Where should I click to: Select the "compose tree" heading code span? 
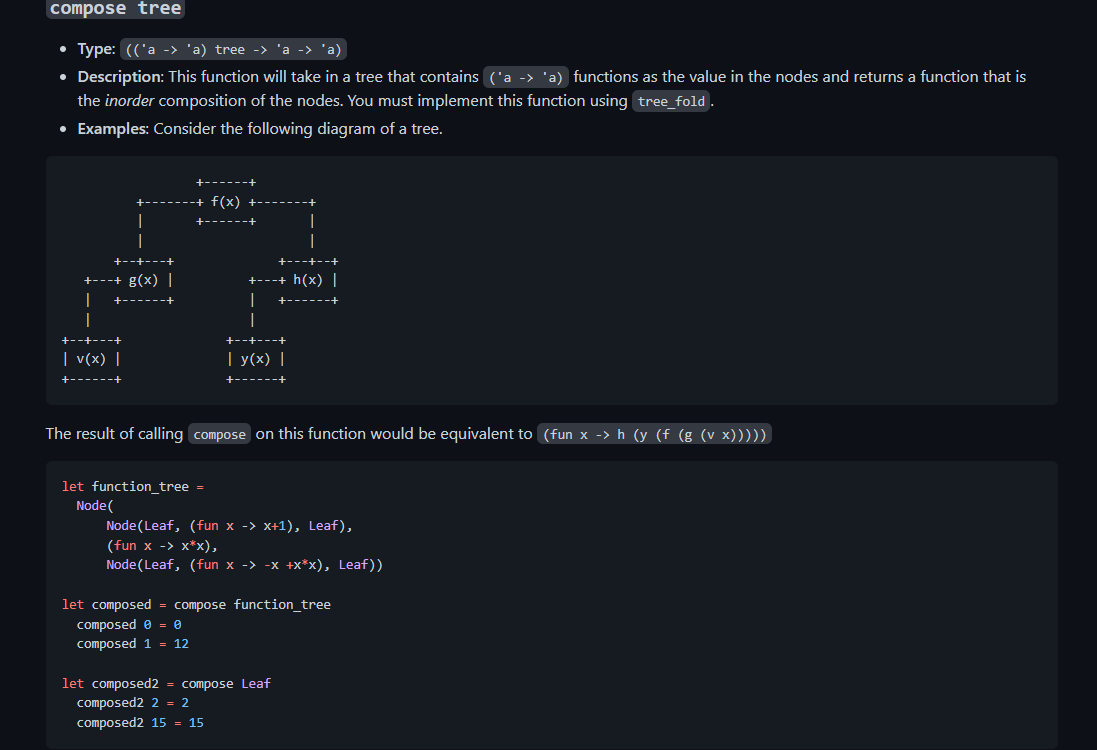(x=114, y=9)
